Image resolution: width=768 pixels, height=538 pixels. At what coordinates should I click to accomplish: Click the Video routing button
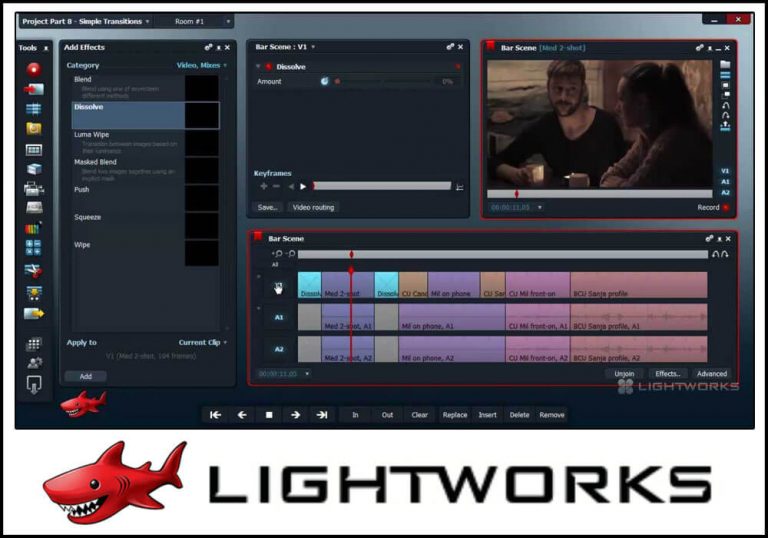click(x=313, y=207)
